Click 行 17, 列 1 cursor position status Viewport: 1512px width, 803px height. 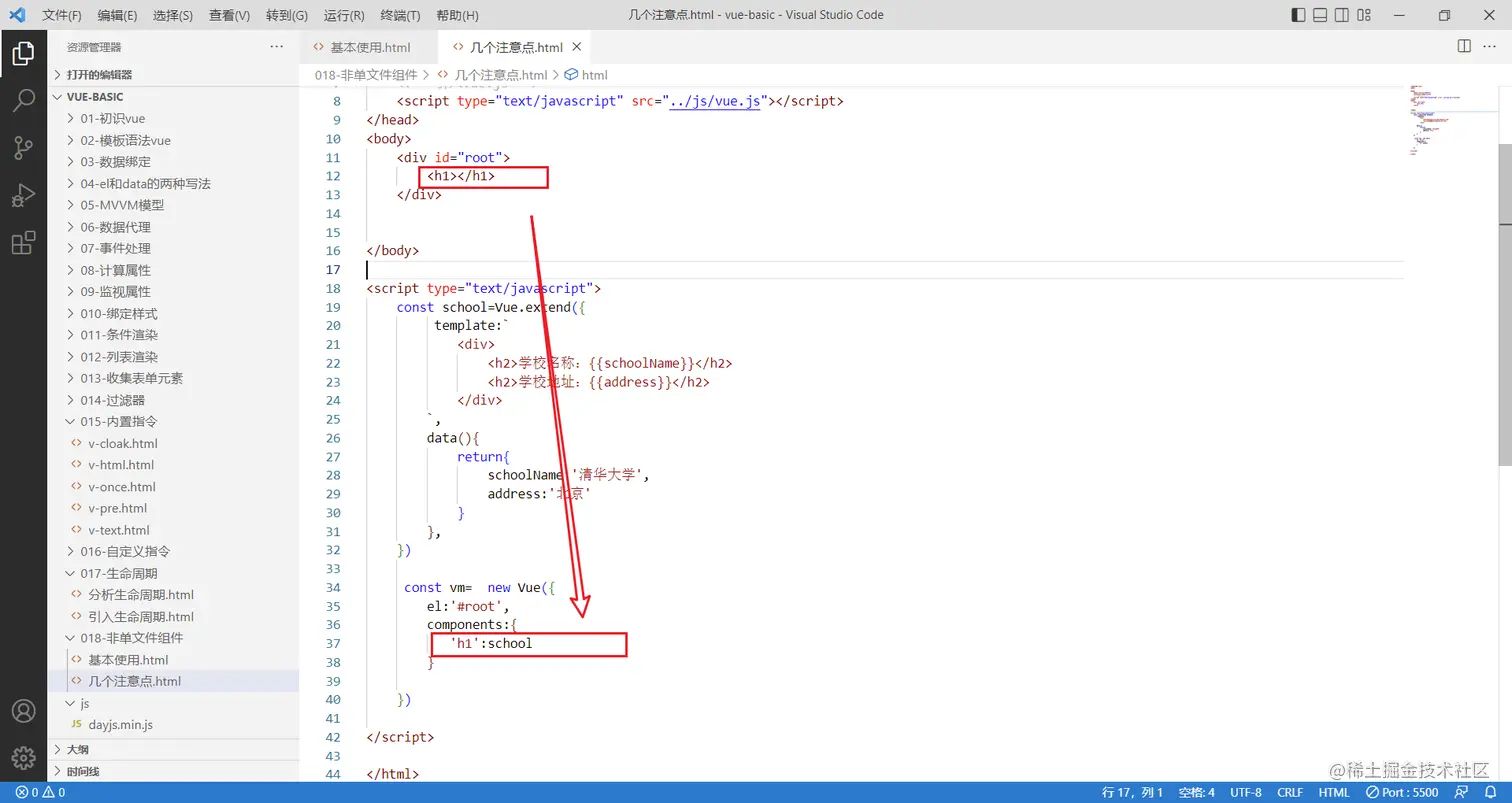point(1133,792)
